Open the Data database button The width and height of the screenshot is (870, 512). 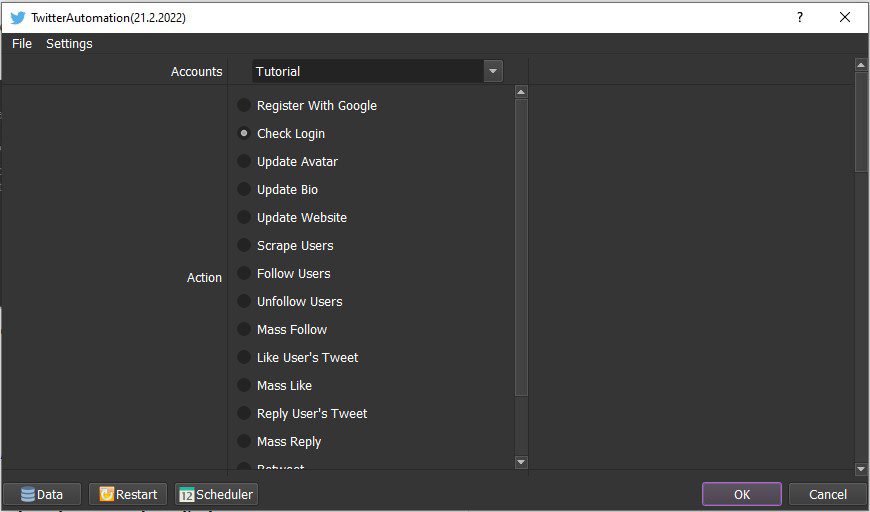(42, 494)
